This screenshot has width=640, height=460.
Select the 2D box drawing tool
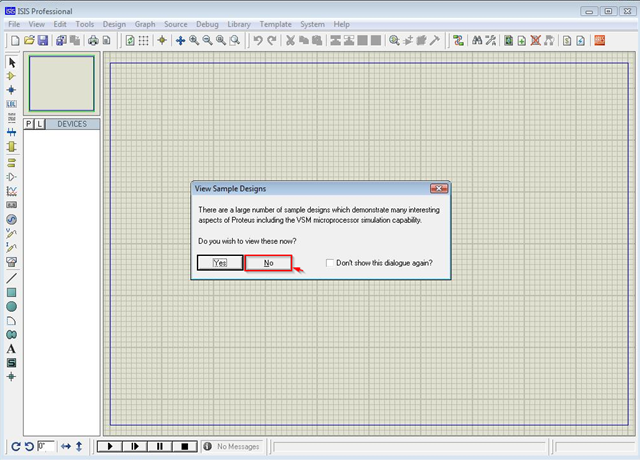click(11, 292)
